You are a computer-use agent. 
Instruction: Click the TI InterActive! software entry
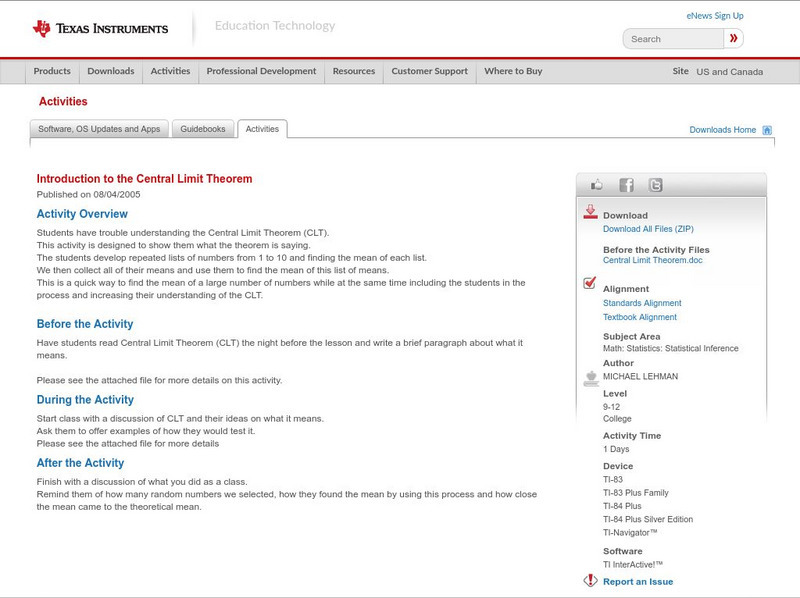633,564
